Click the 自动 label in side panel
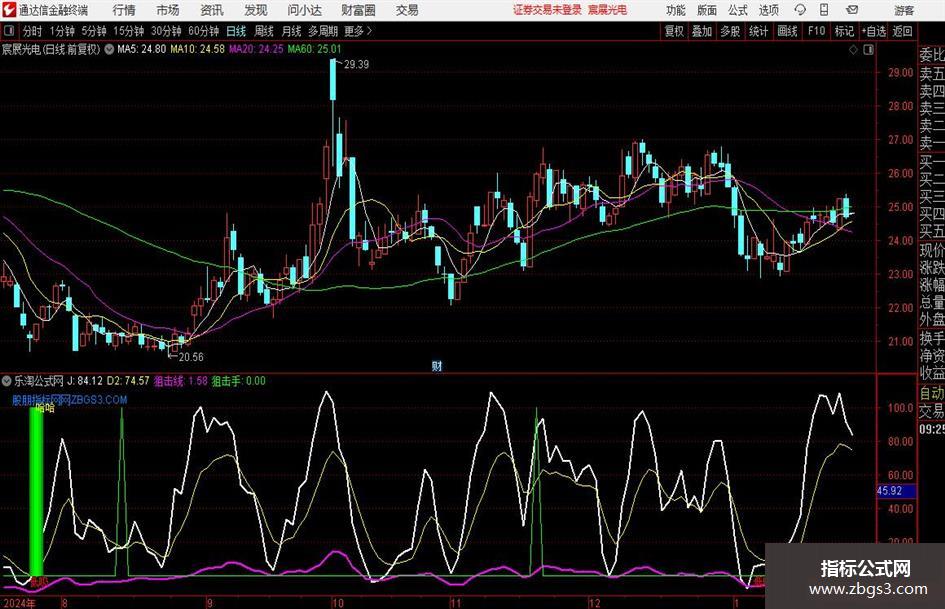The image size is (945, 609). 932,393
